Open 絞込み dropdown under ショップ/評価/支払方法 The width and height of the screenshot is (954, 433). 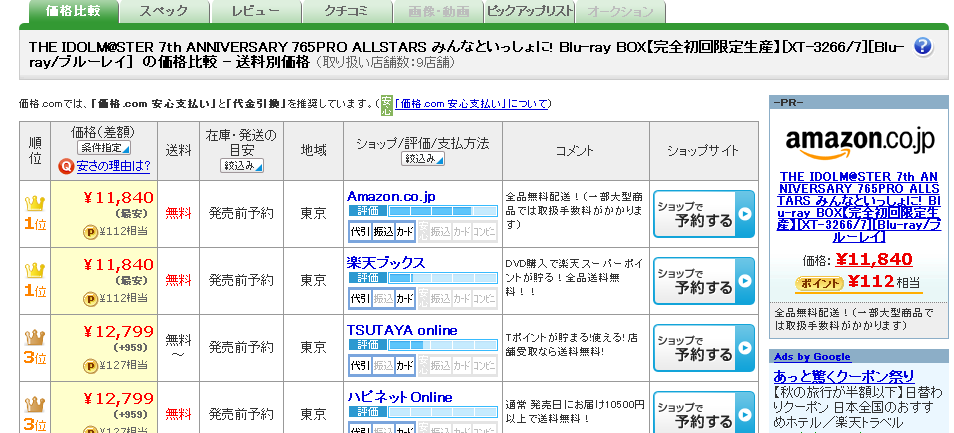(423, 158)
